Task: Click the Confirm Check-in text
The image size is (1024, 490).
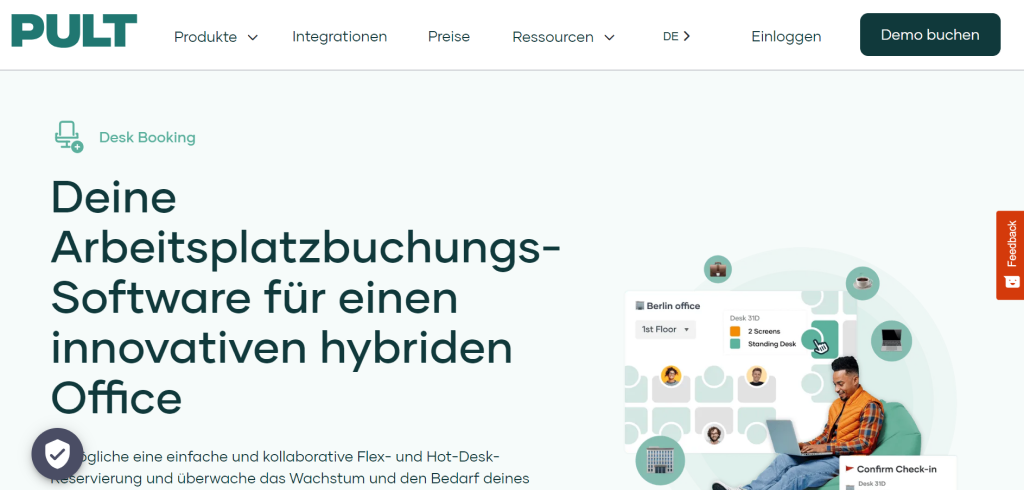Action: tap(897, 469)
